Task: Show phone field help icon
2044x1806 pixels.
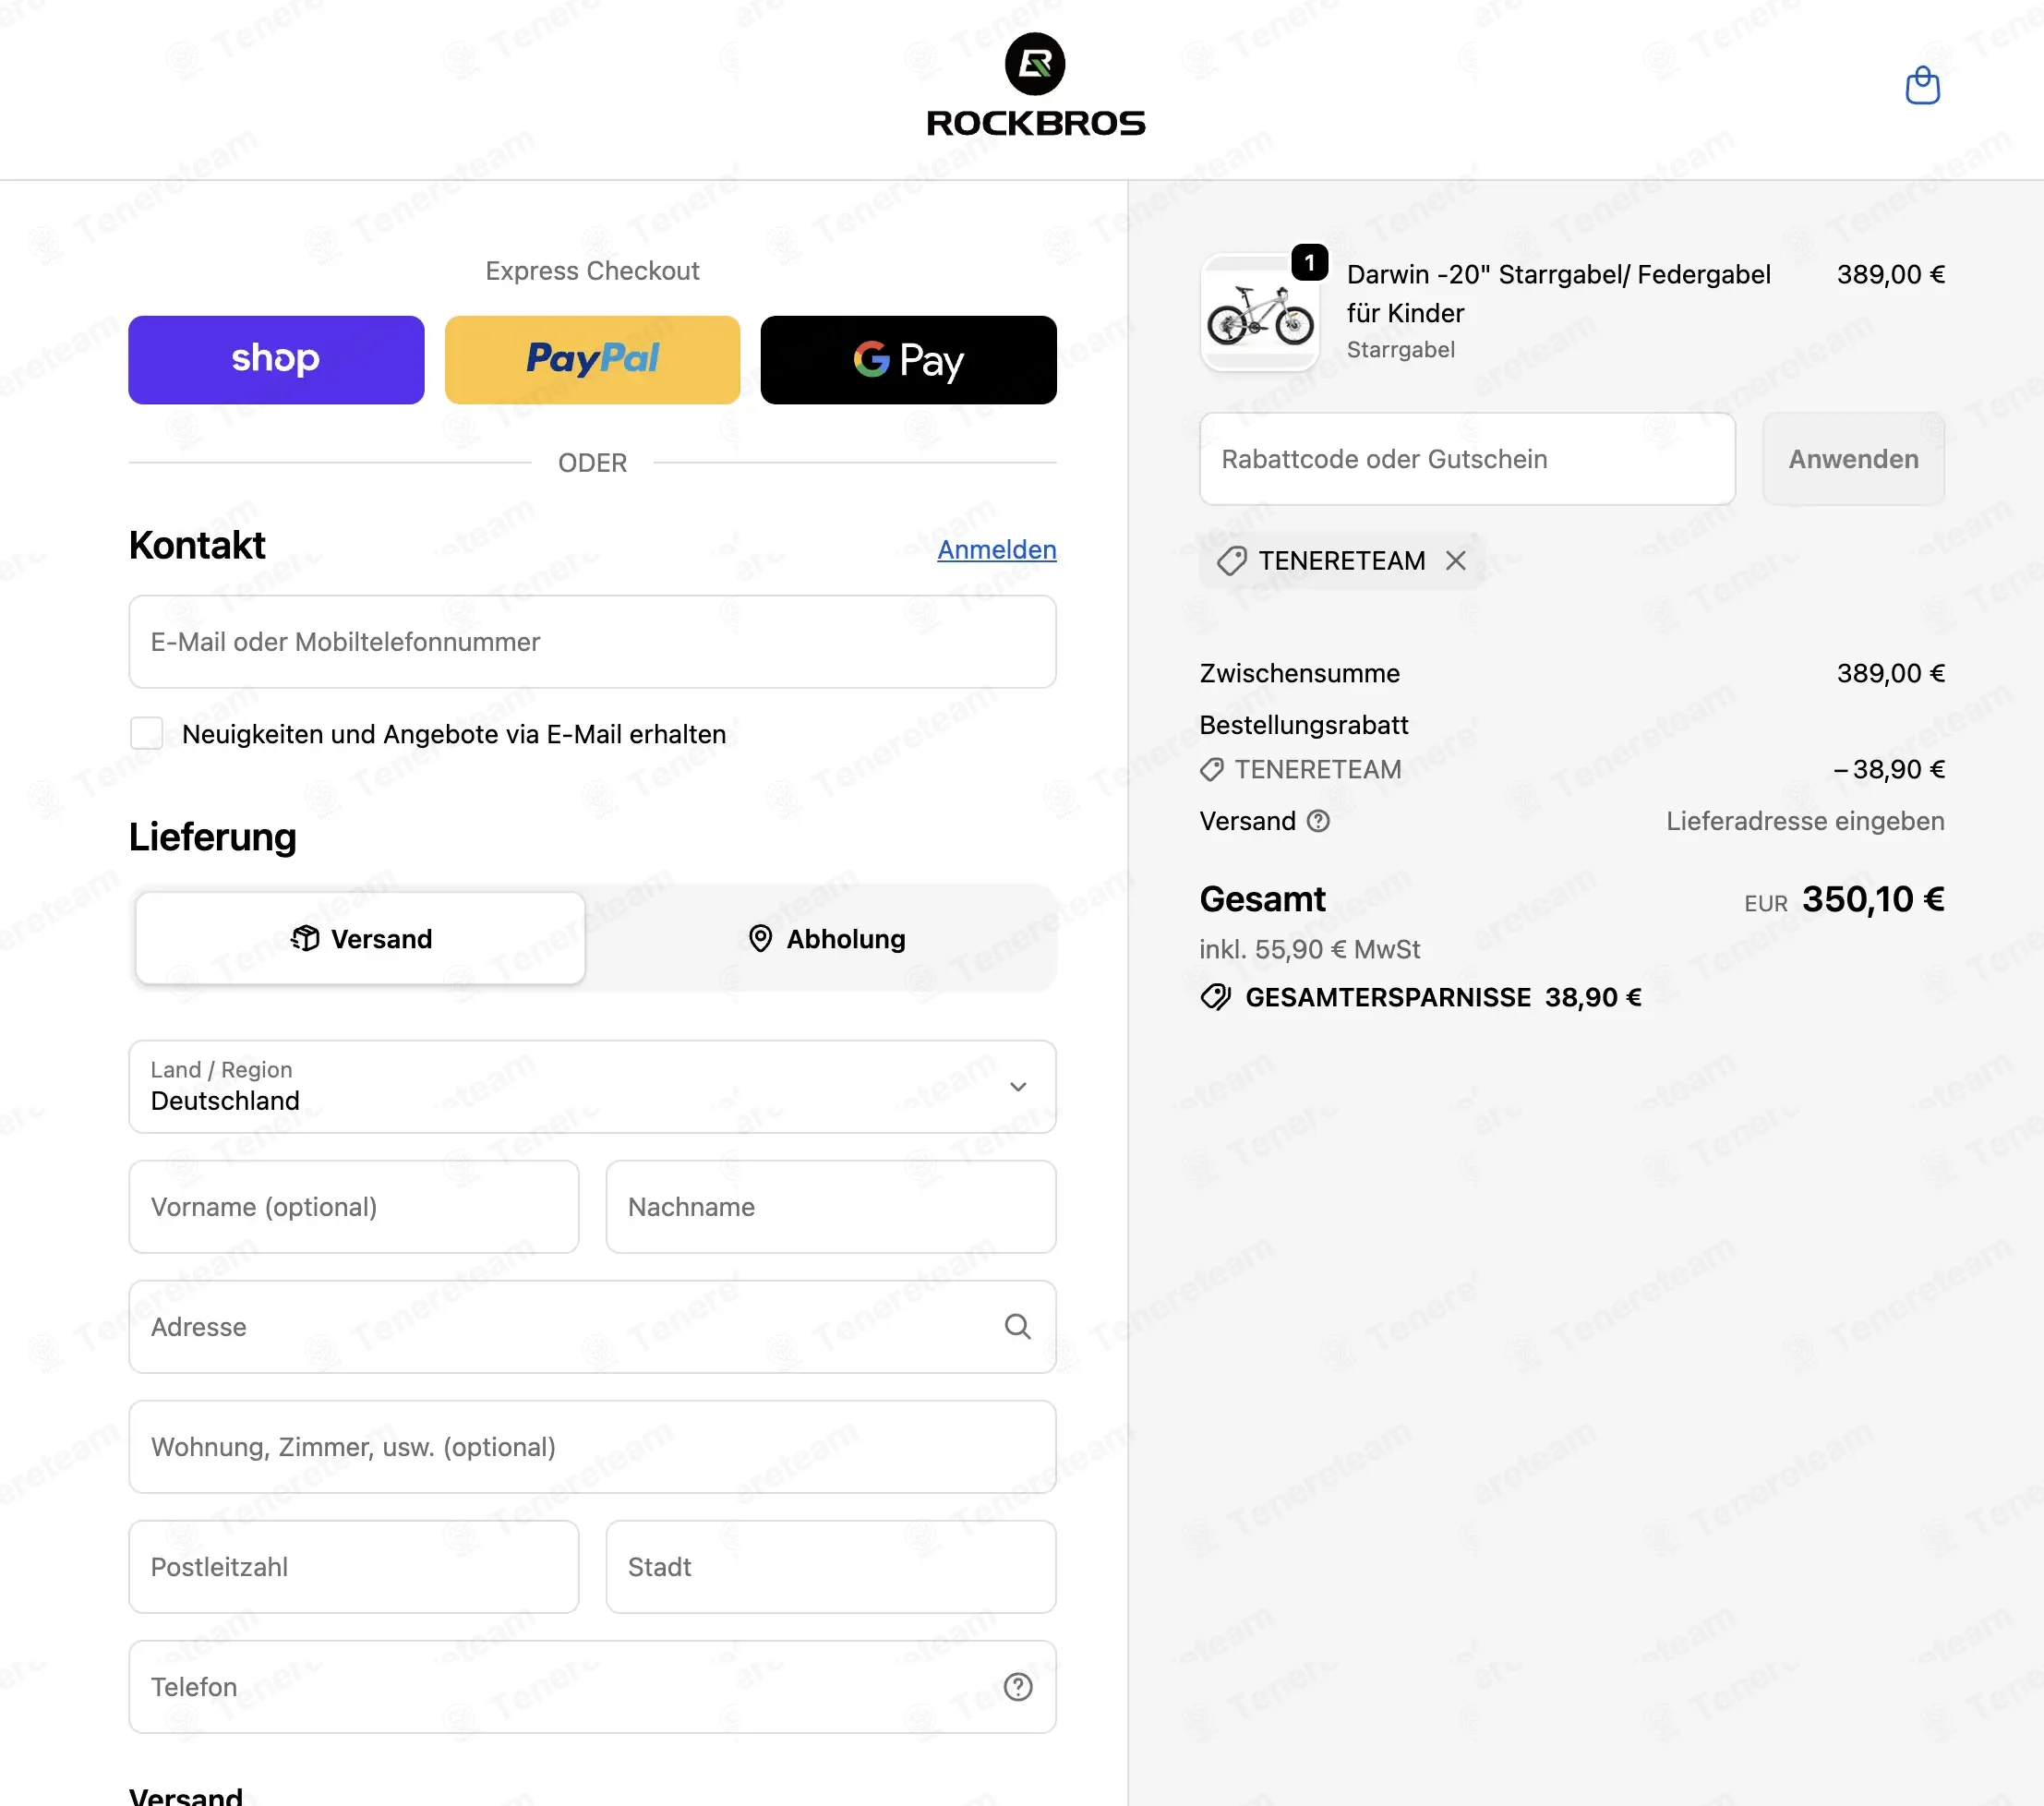Action: 1017,1687
